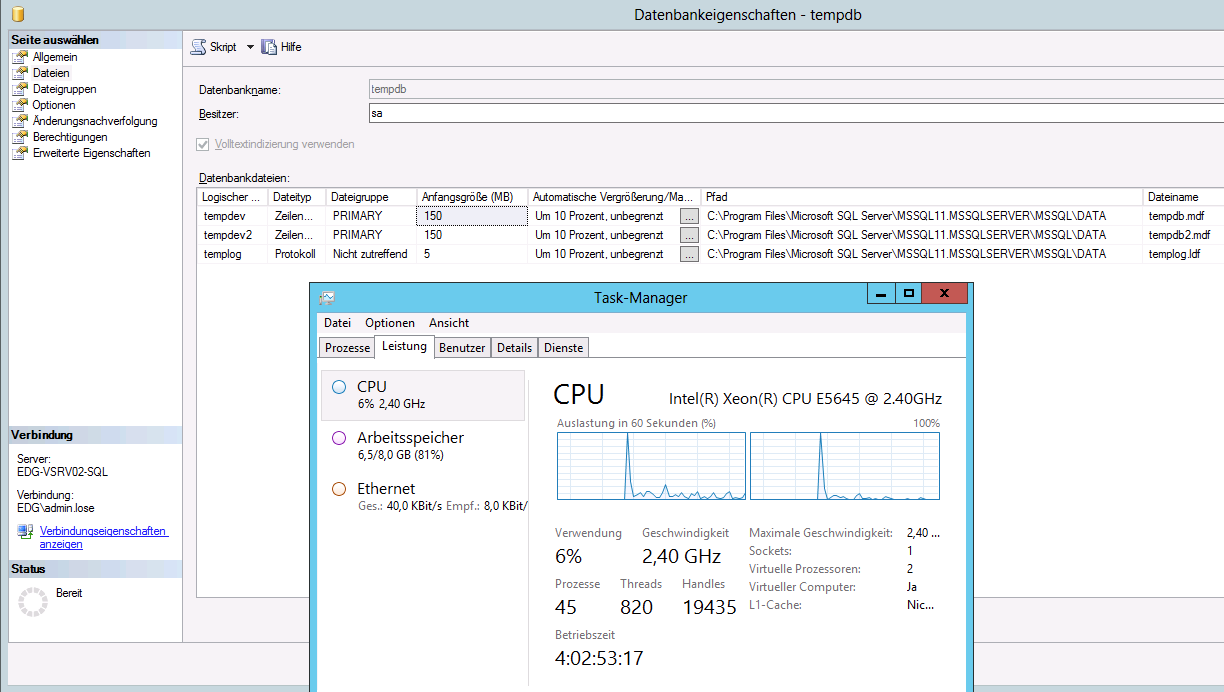This screenshot has height=692, width=1224.
Task: Select the left CPU usage graph
Action: coord(651,466)
